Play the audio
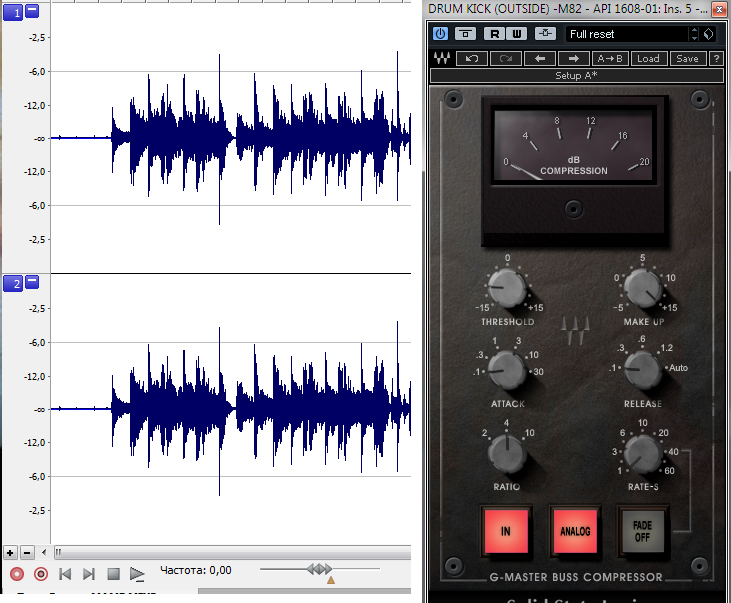This screenshot has width=731, height=603. click(x=137, y=574)
